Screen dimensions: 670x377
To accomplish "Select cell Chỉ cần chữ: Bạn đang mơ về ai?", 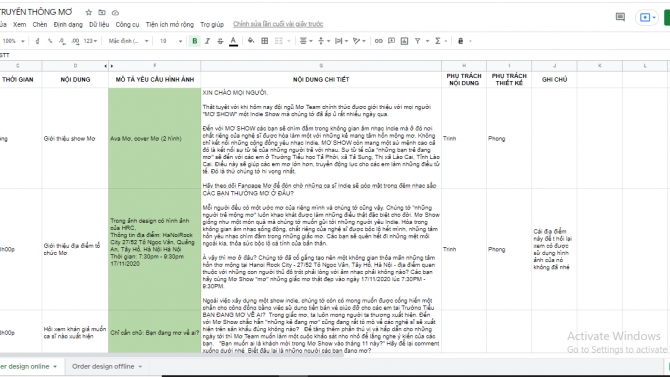I will [x=155, y=333].
